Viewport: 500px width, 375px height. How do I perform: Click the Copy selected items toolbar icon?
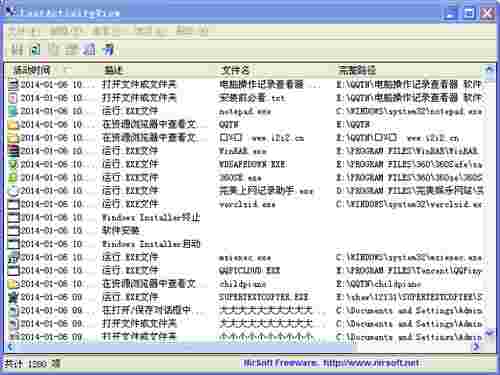[x=53, y=50]
